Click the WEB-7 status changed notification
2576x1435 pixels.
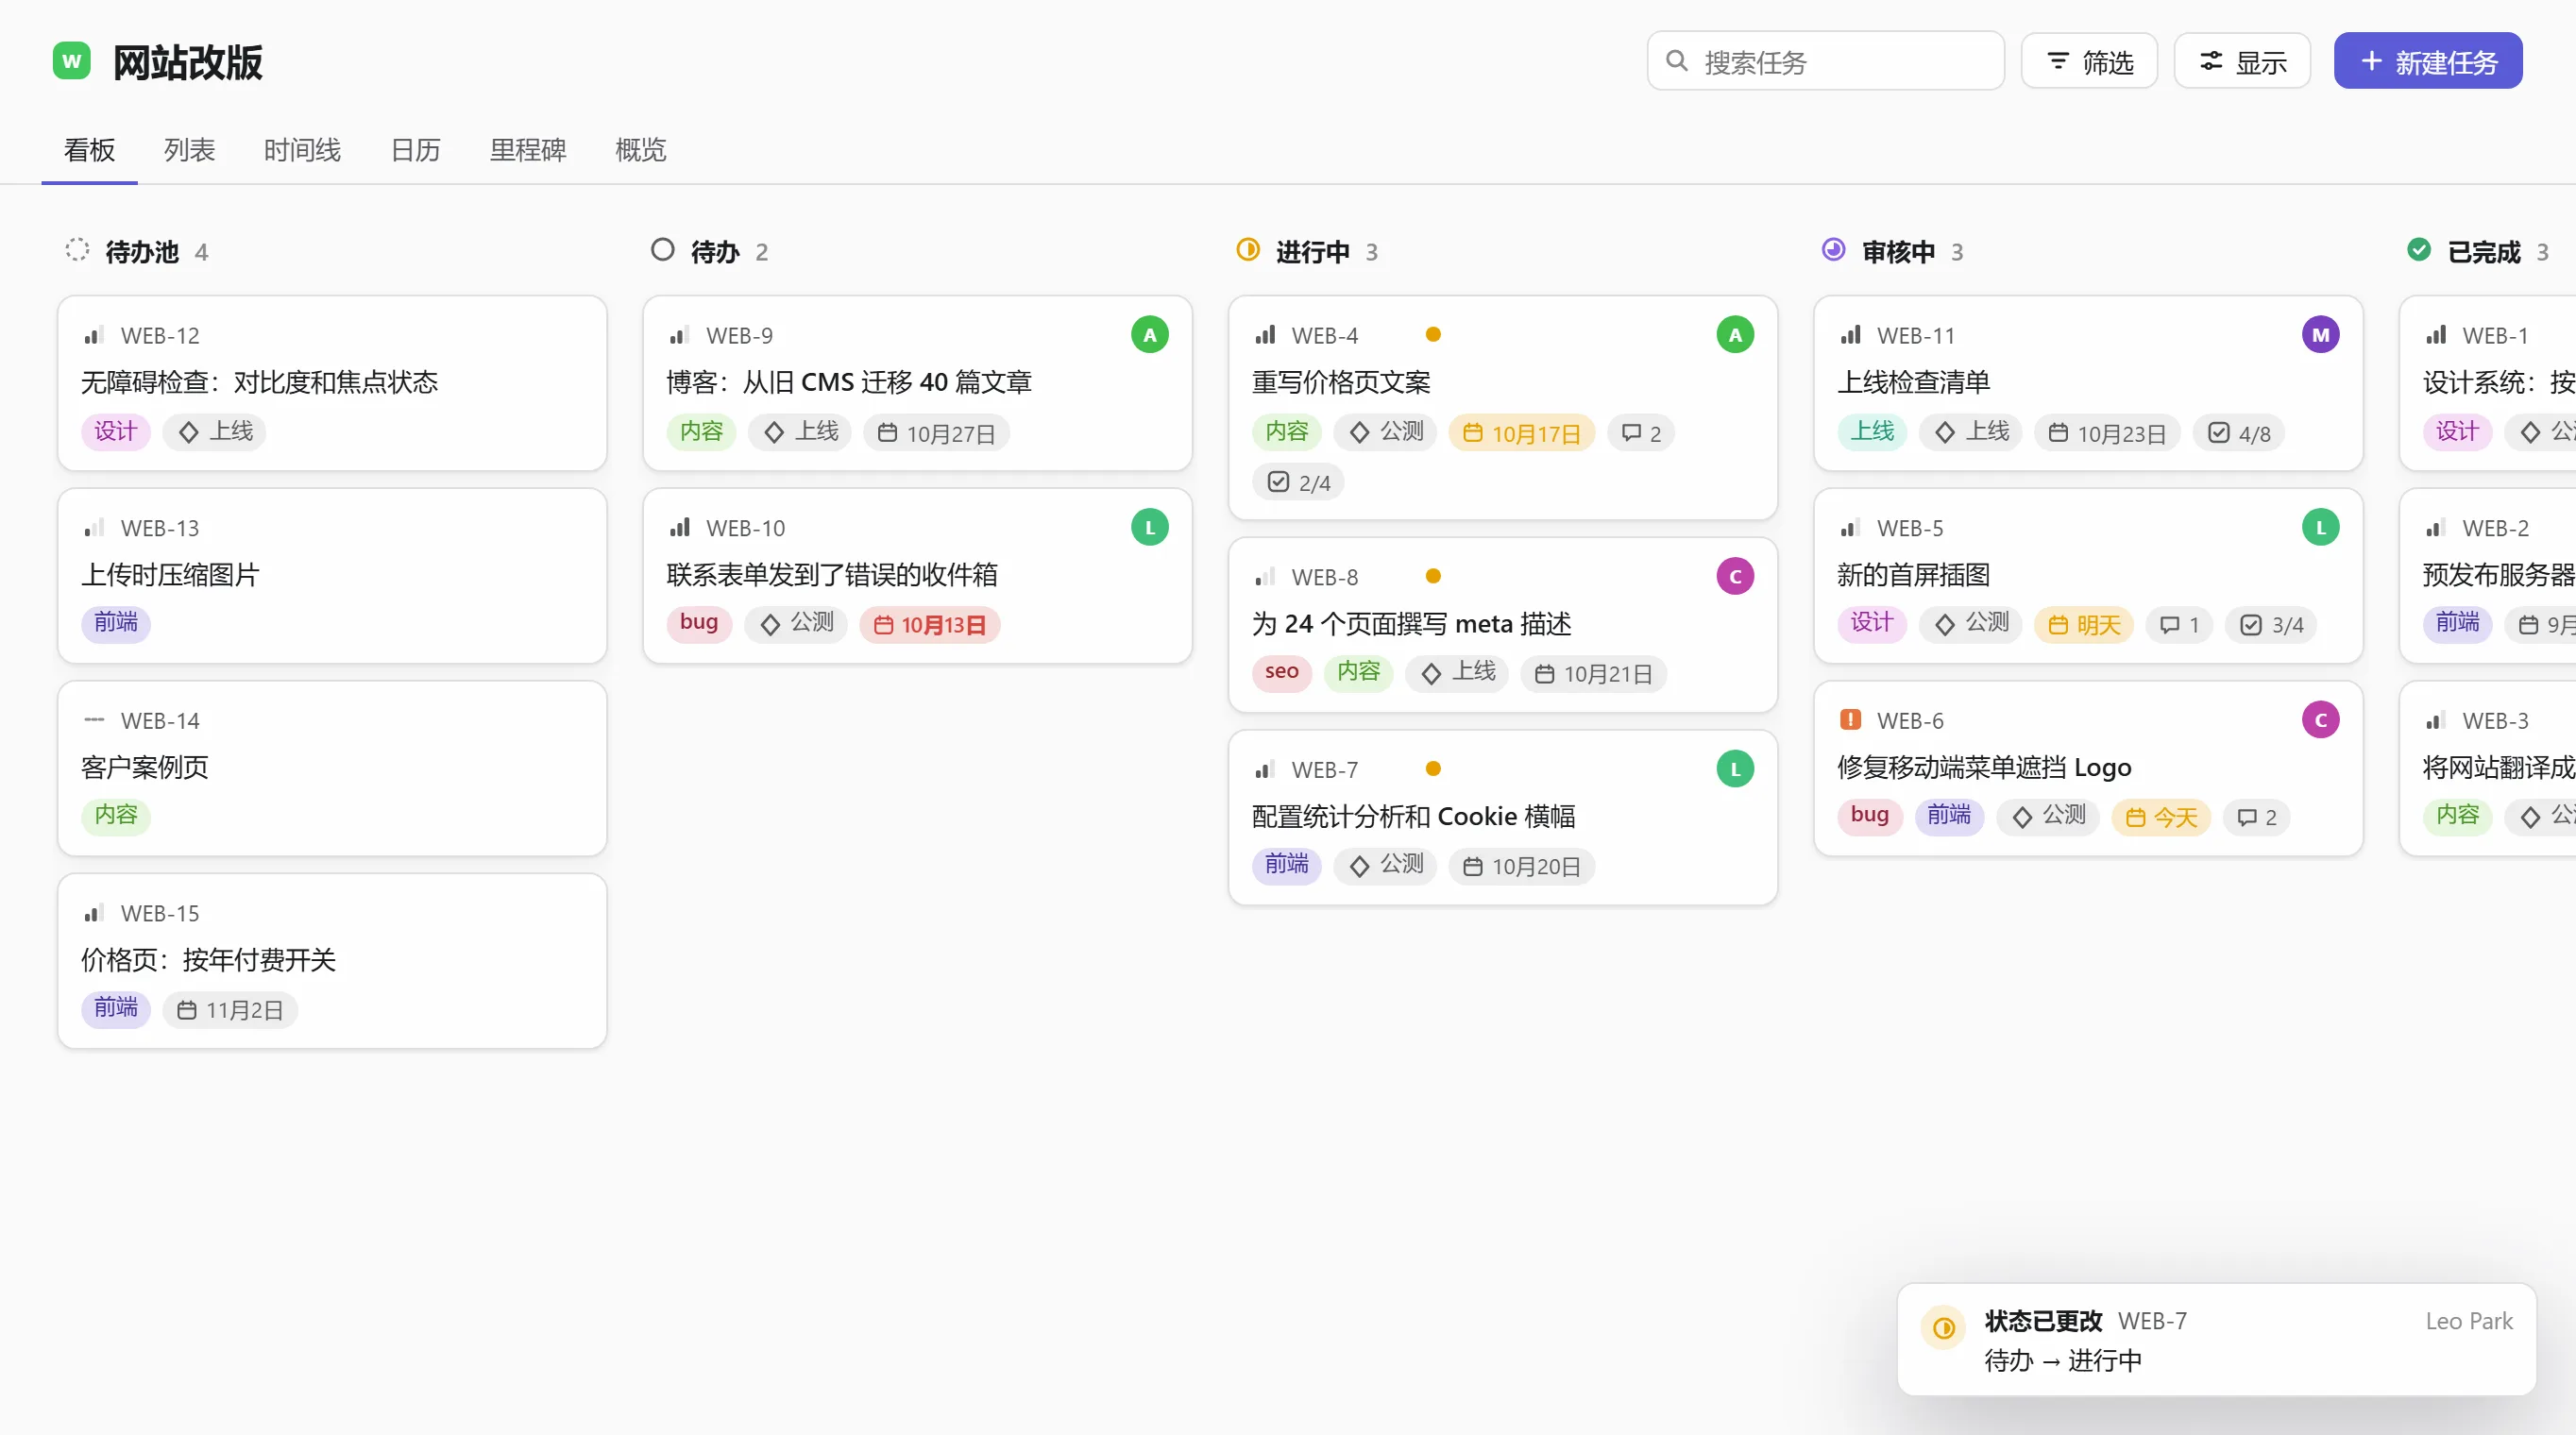[x=2216, y=1339]
